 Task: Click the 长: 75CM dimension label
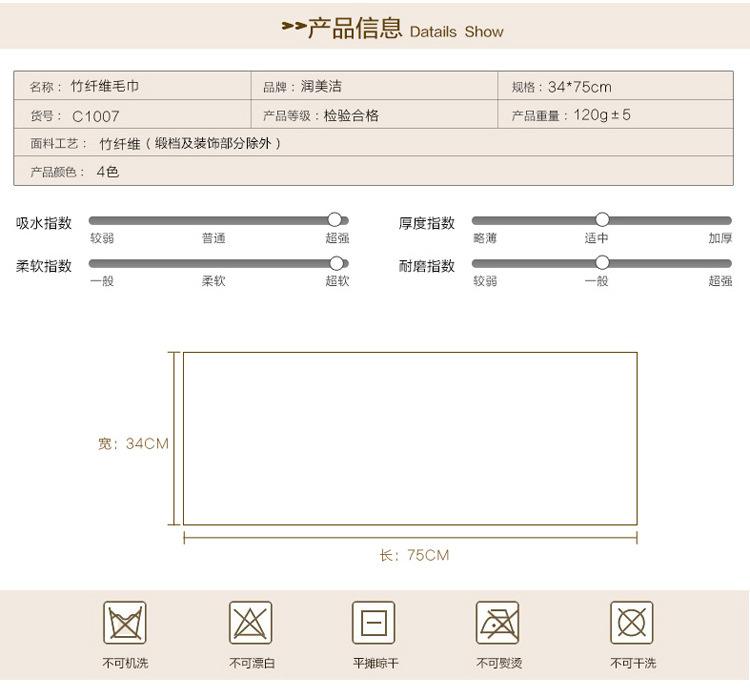point(414,555)
